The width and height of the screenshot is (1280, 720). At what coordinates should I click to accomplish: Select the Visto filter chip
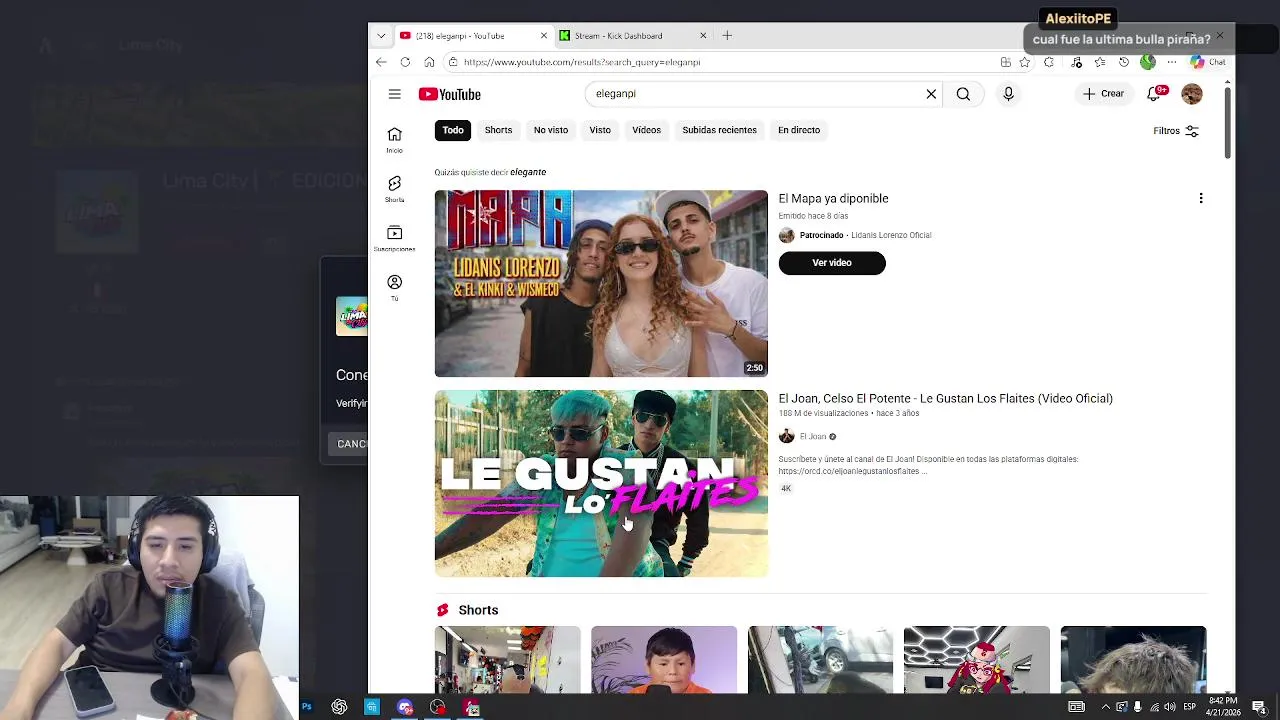(x=600, y=130)
